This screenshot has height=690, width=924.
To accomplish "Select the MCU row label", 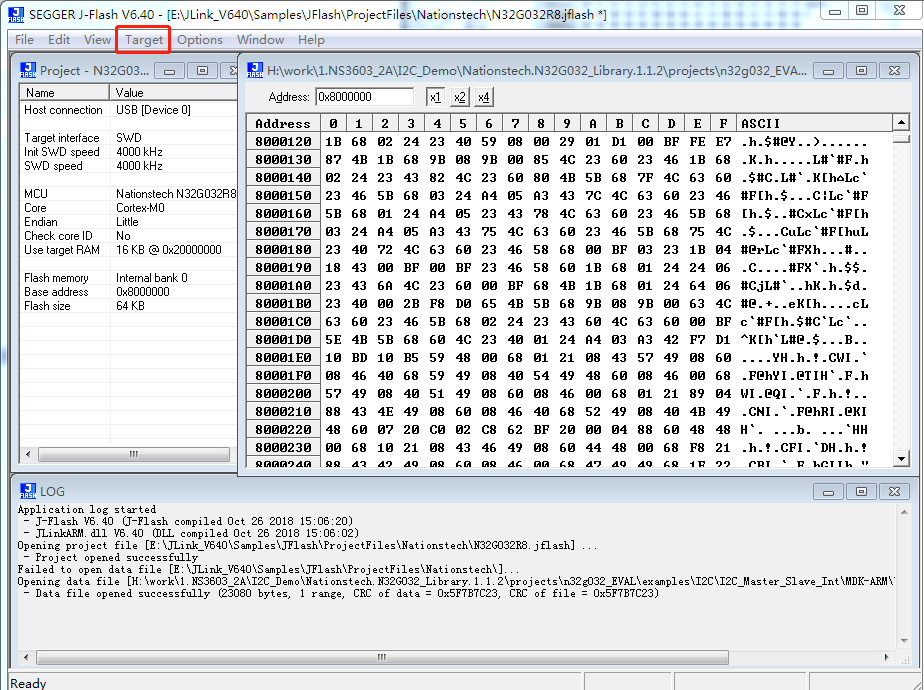I will click(x=36, y=194).
